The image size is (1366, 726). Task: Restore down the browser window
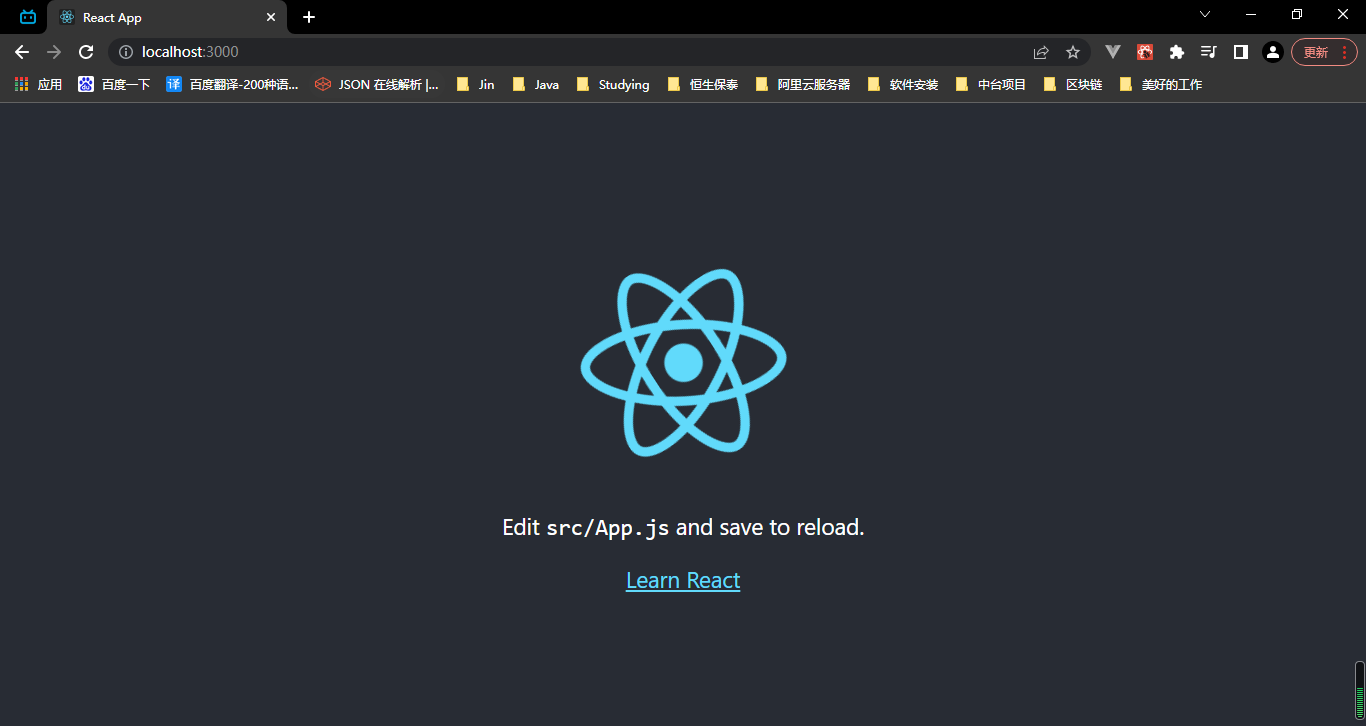1297,14
